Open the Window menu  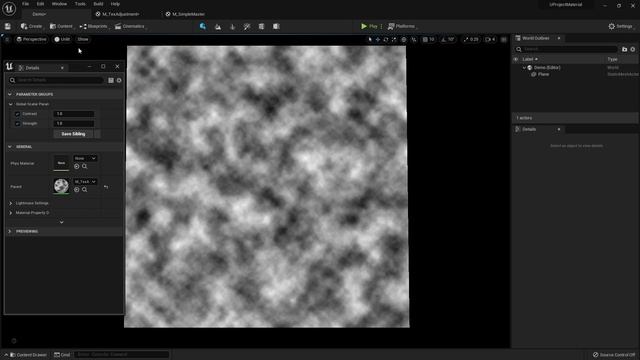(59, 4)
